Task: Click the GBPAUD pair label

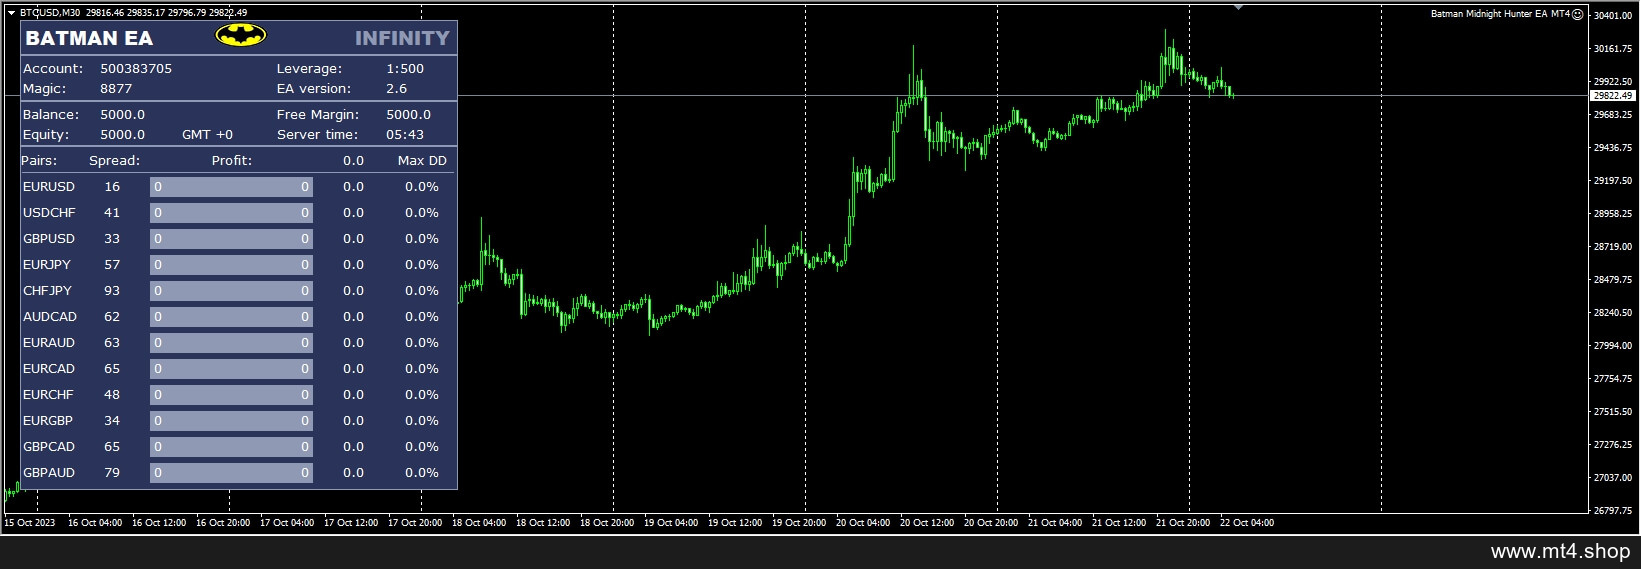Action: click(49, 473)
